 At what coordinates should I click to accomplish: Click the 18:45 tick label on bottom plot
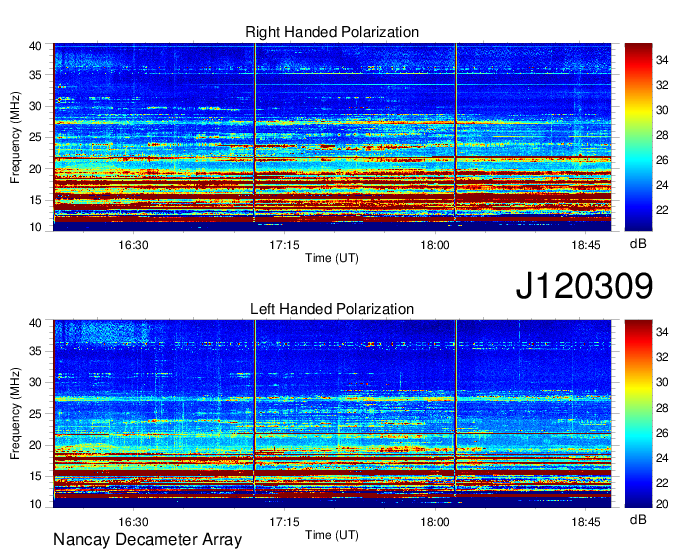(585, 522)
